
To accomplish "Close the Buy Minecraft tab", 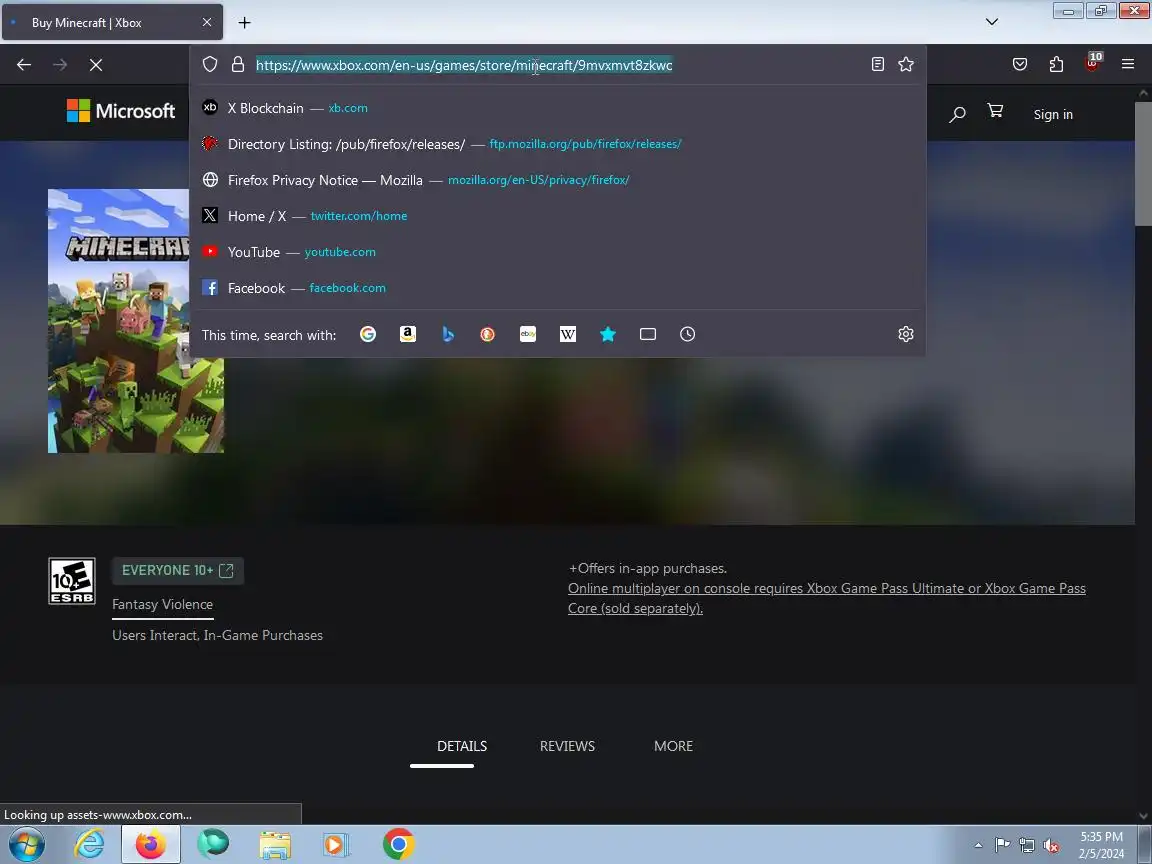I will click(x=207, y=23).
